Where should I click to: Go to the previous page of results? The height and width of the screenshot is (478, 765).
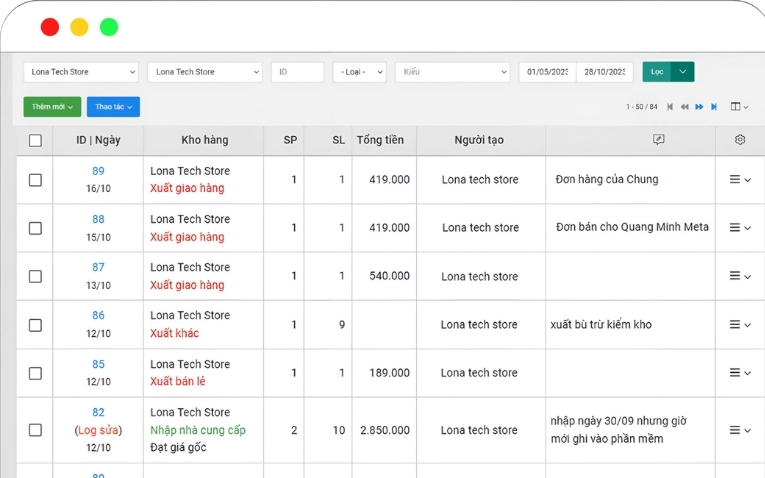click(685, 107)
